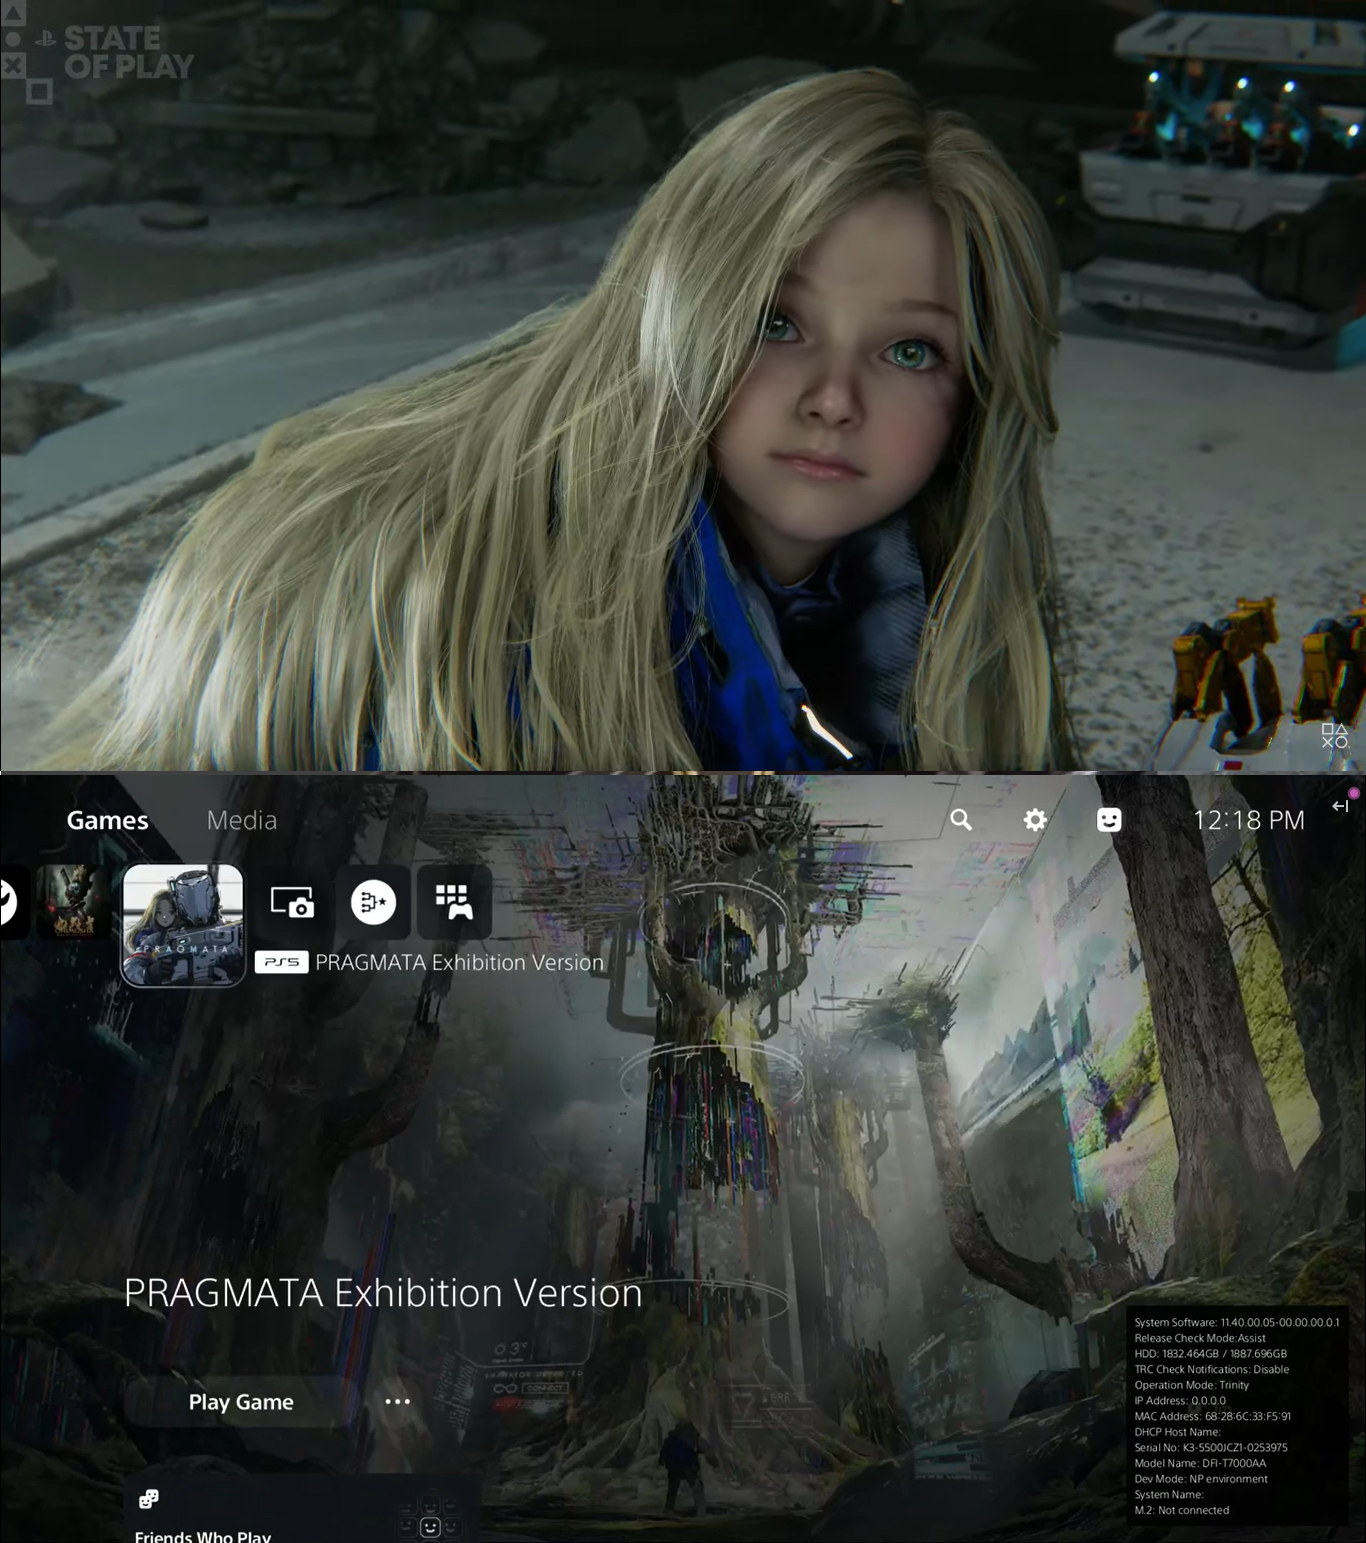Open the round bracket-and-star tile
This screenshot has height=1543, width=1366.
pyautogui.click(x=373, y=902)
